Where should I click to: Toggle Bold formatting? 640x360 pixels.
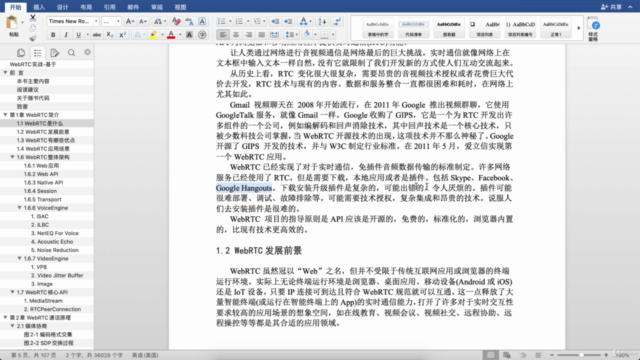click(53, 35)
